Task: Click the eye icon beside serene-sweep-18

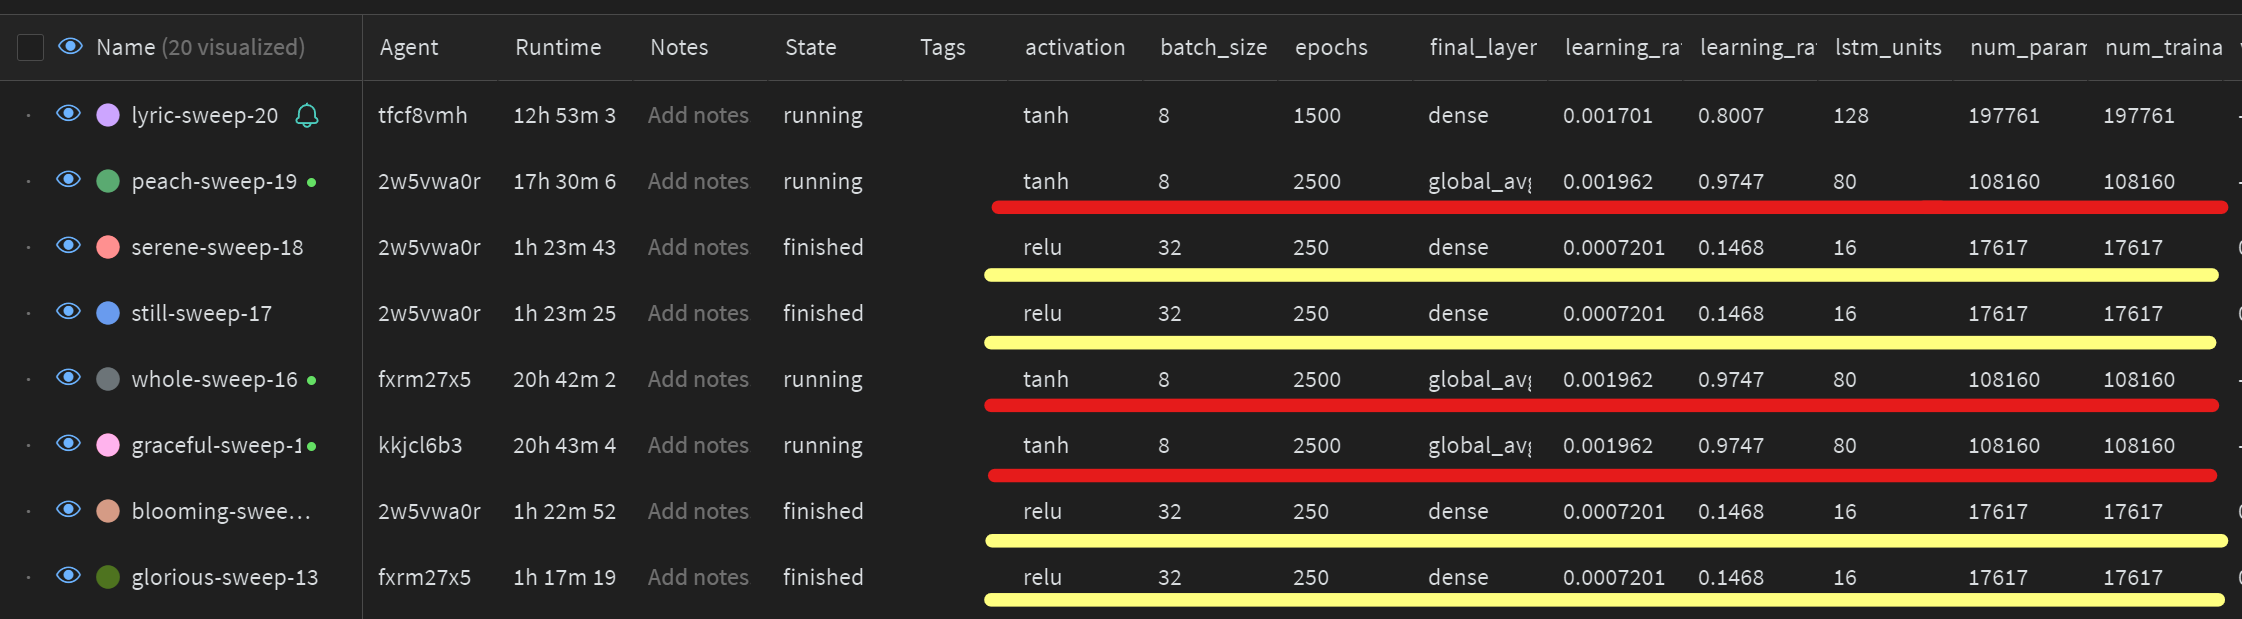Action: [x=68, y=245]
